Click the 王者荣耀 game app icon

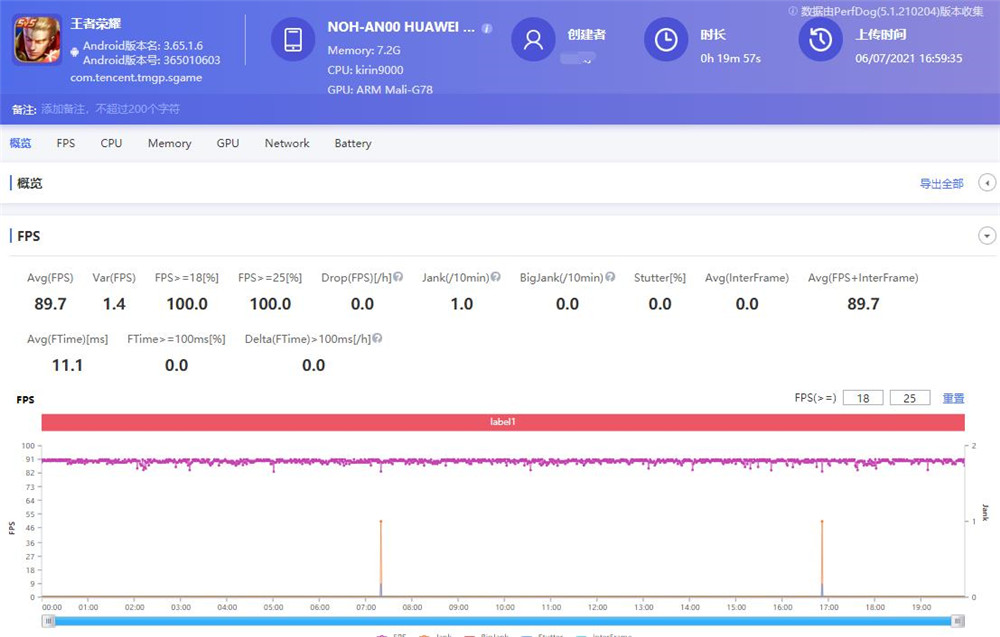pos(38,40)
